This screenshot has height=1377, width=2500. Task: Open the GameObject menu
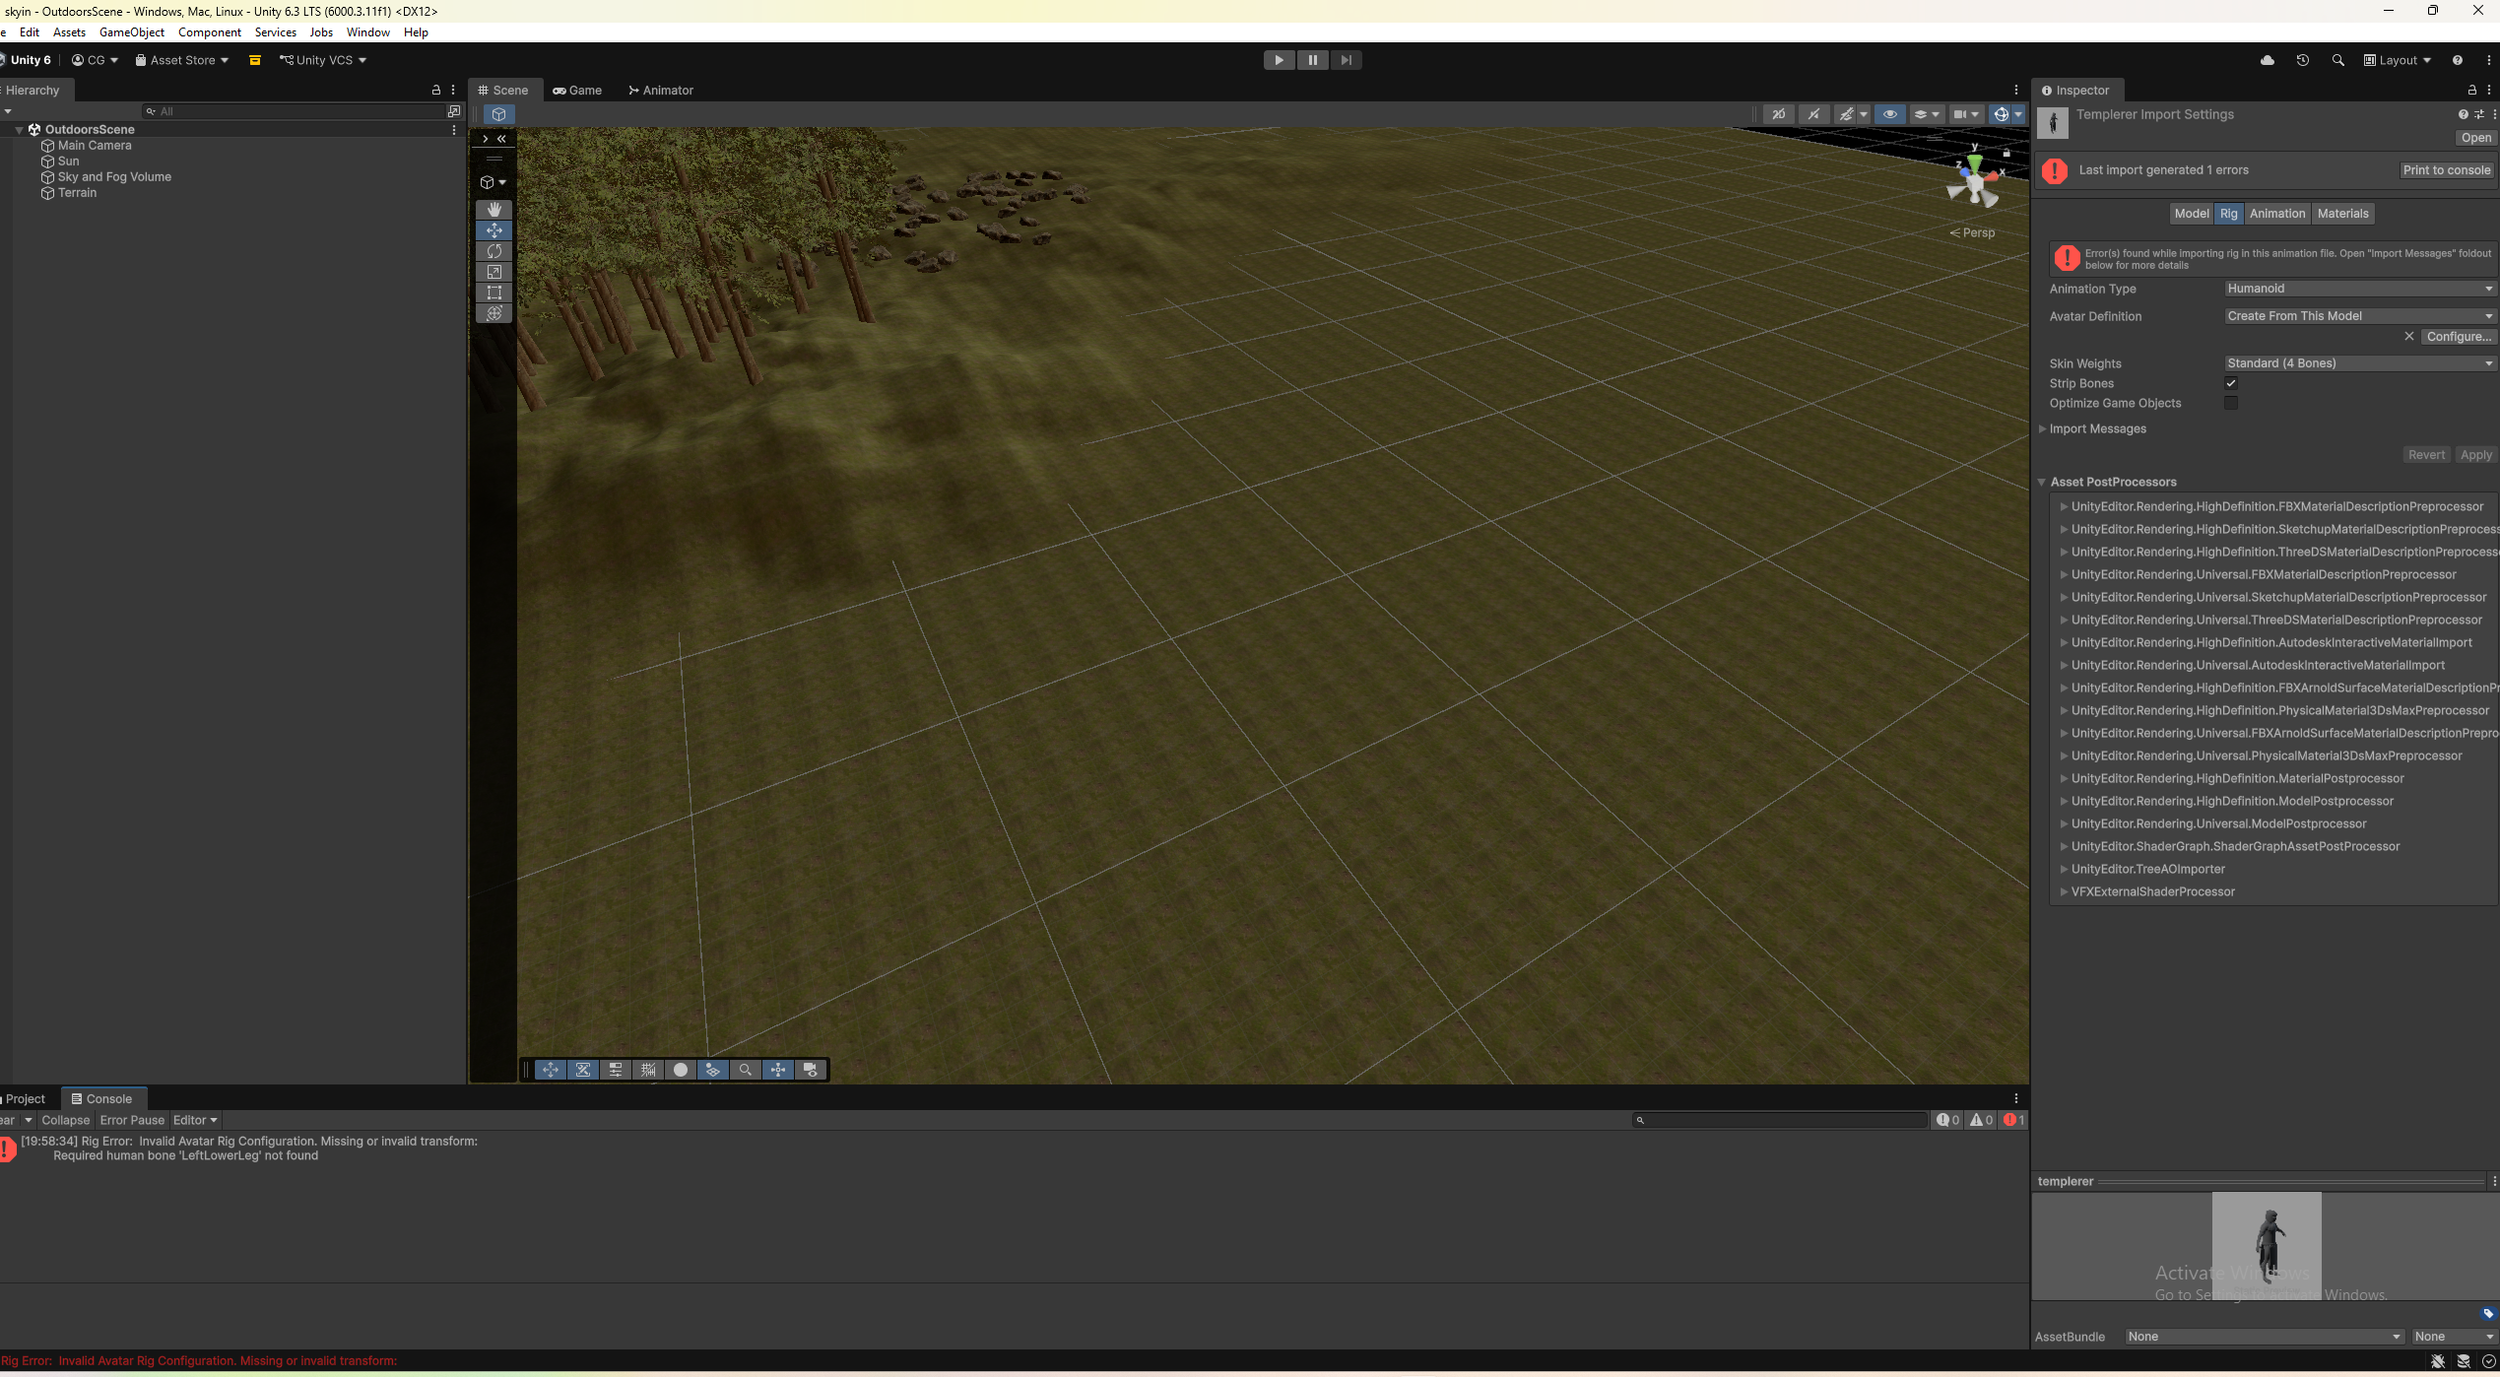(132, 32)
